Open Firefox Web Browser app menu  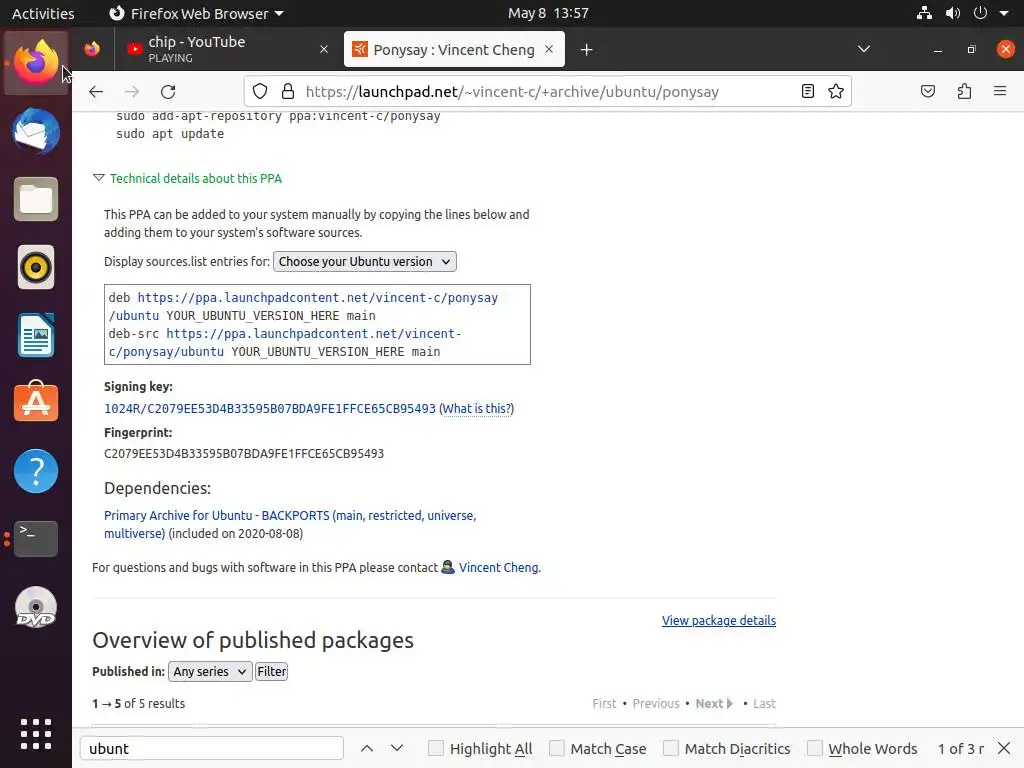point(197,13)
